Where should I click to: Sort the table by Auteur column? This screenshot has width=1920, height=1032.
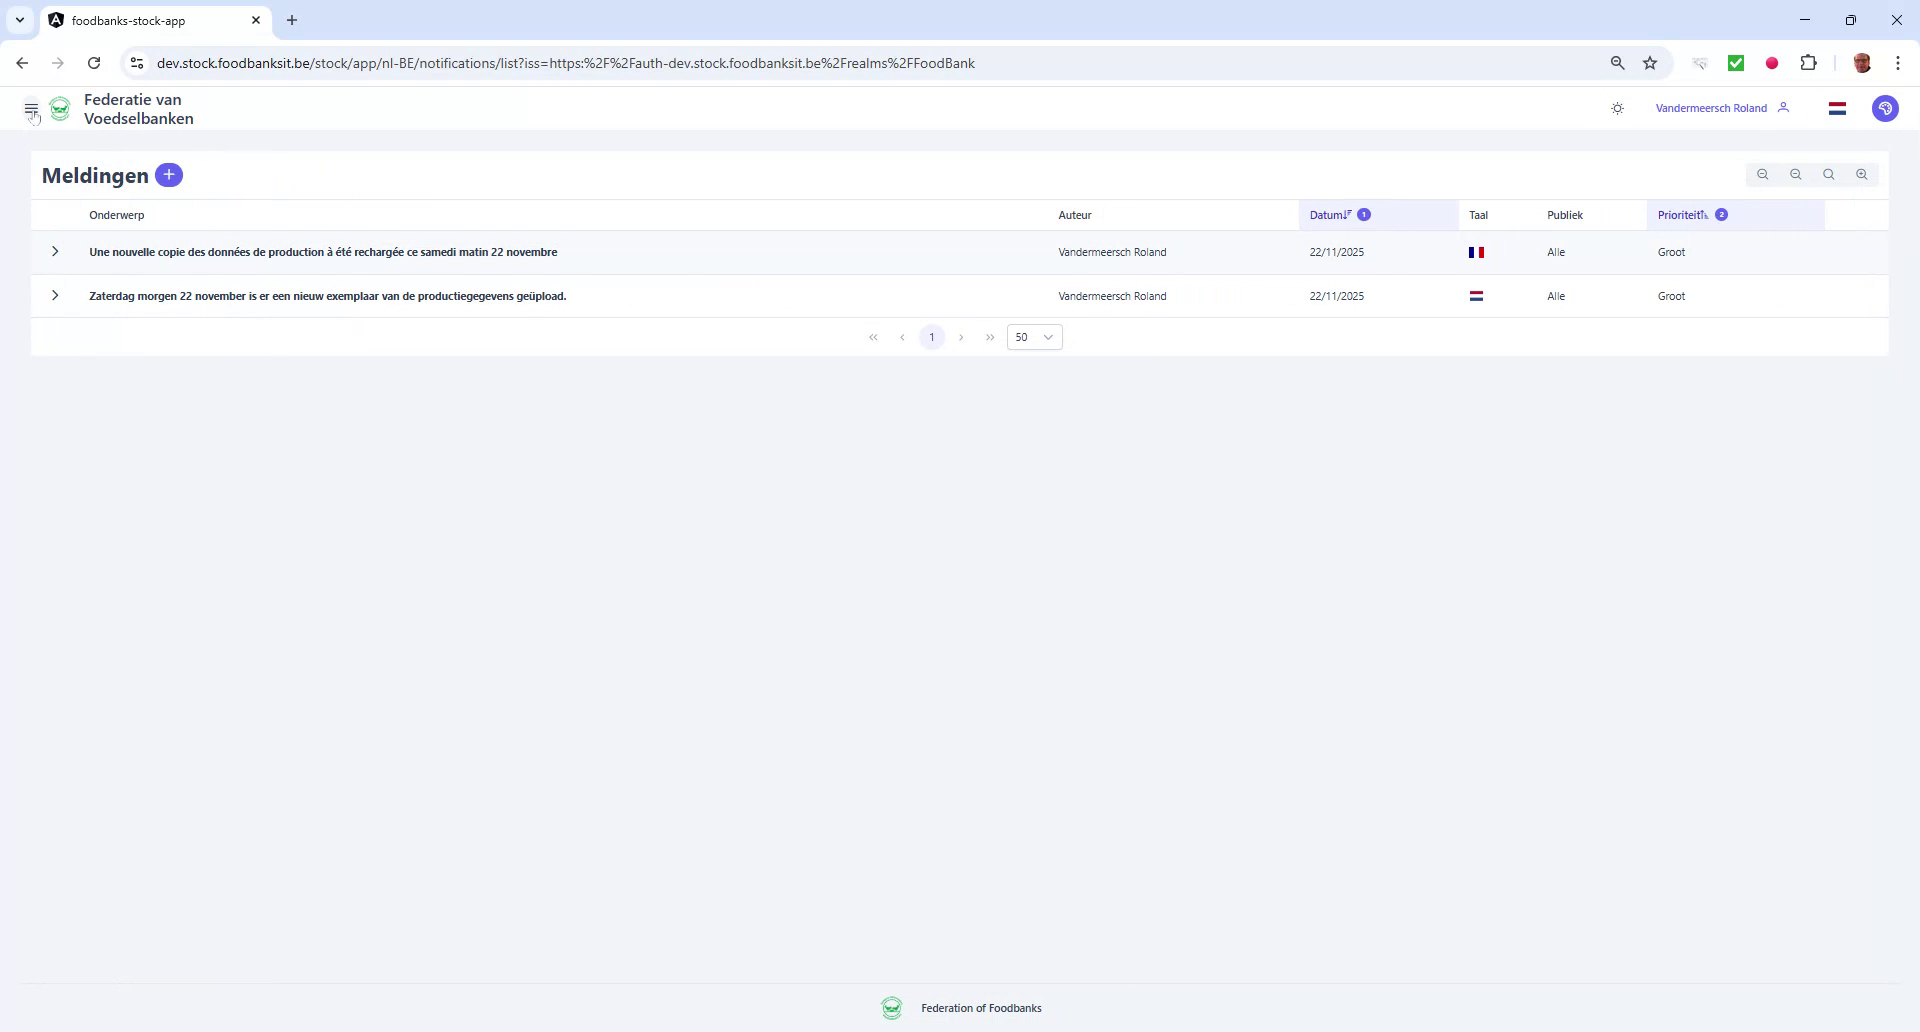pyautogui.click(x=1074, y=214)
